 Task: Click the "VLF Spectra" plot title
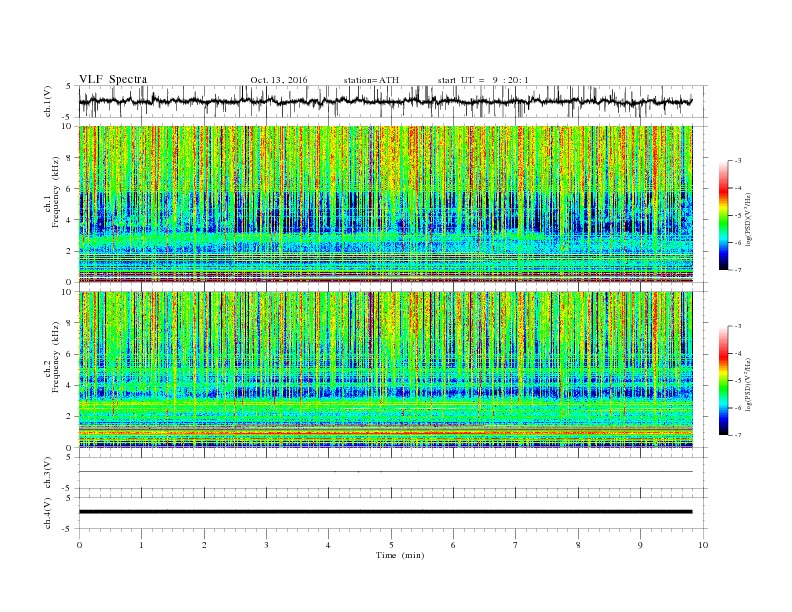pos(113,79)
